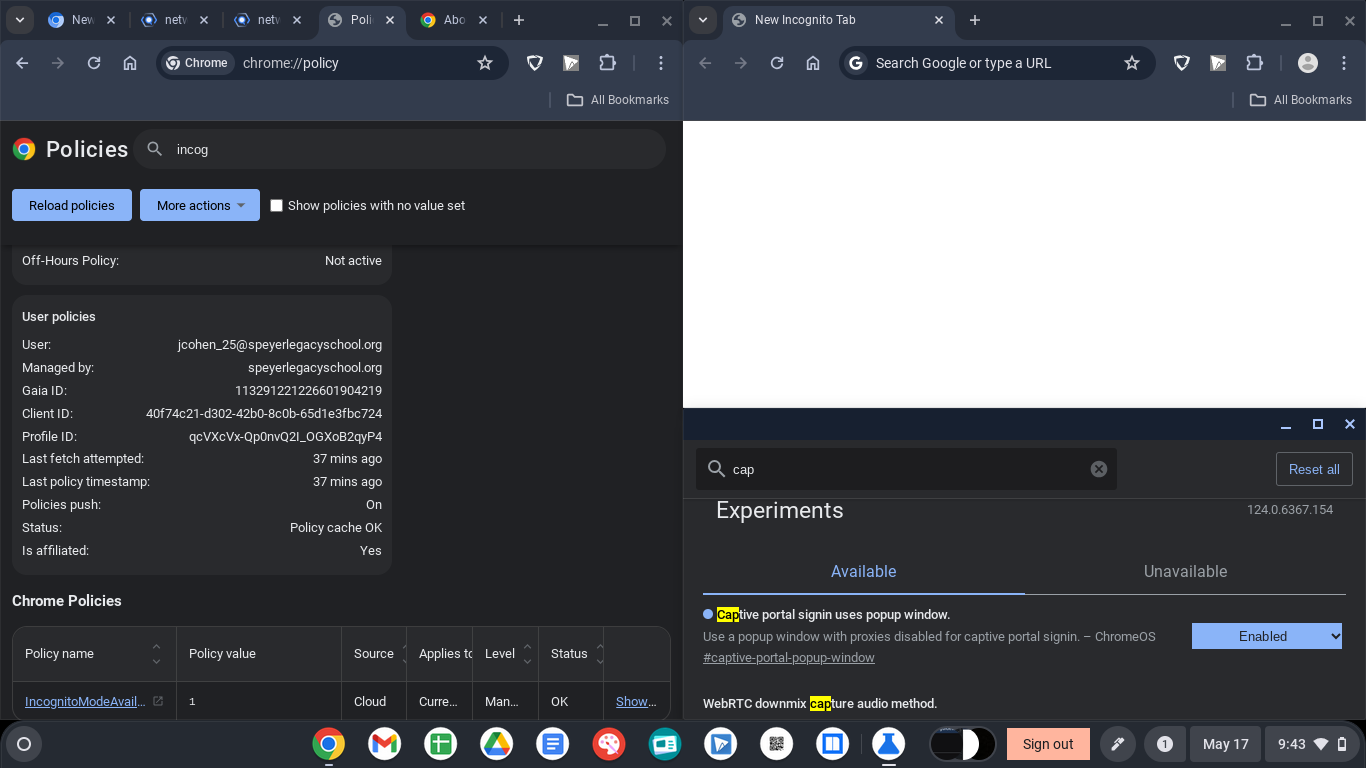Image resolution: width=1366 pixels, height=768 pixels.
Task: Focus the flags search box containing 'cap'
Action: [x=906, y=469]
